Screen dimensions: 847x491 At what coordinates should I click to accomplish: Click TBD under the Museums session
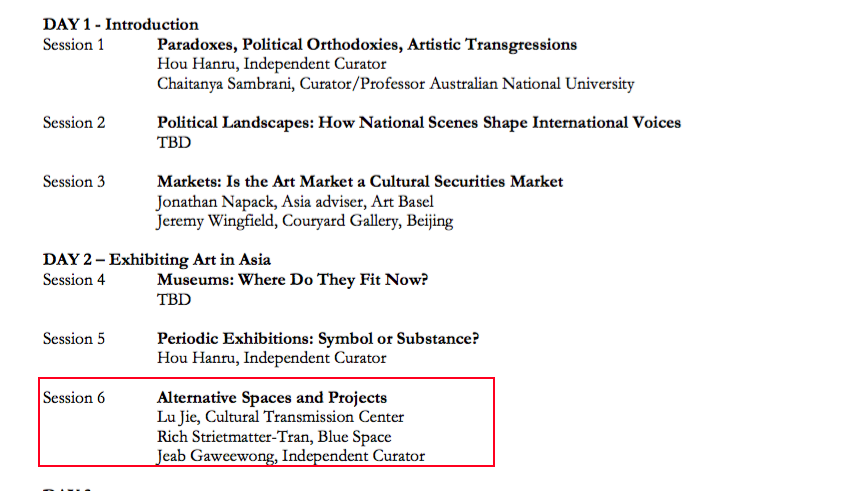point(174,300)
